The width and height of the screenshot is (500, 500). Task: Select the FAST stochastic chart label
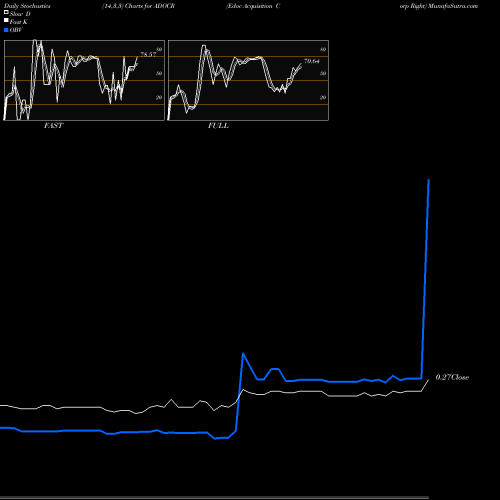pos(53,126)
